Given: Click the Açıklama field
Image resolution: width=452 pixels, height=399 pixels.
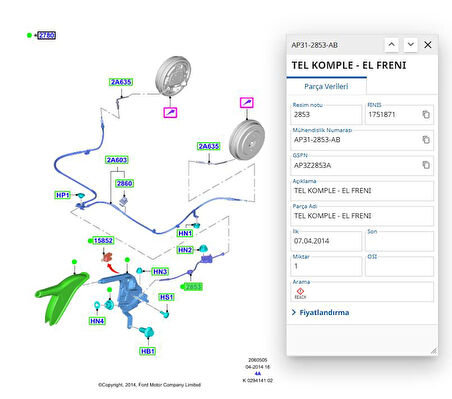Looking at the screenshot, I should click(362, 191).
